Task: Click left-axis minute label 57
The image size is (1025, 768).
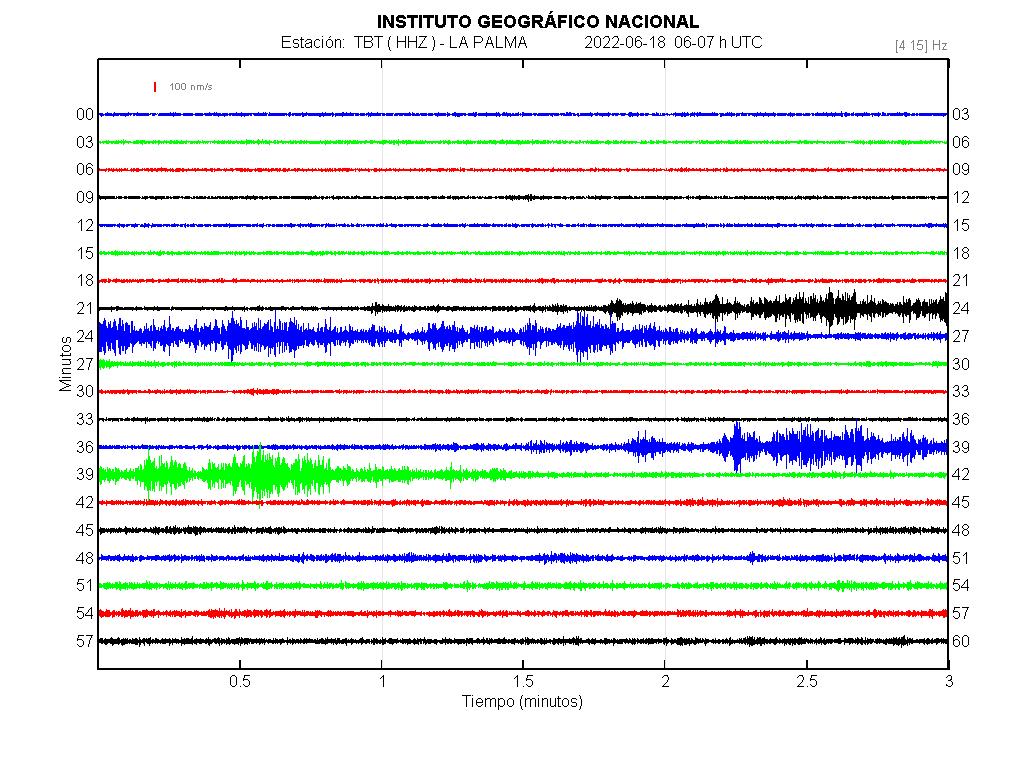Action: click(x=85, y=640)
